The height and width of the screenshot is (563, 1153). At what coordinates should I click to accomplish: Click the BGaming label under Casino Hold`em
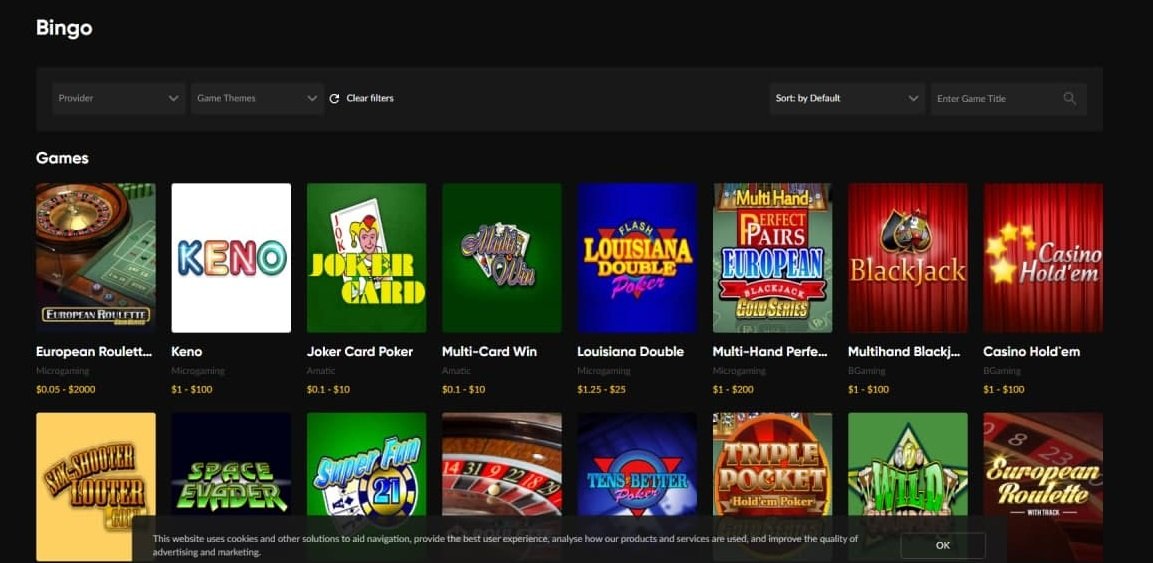pos(1002,371)
